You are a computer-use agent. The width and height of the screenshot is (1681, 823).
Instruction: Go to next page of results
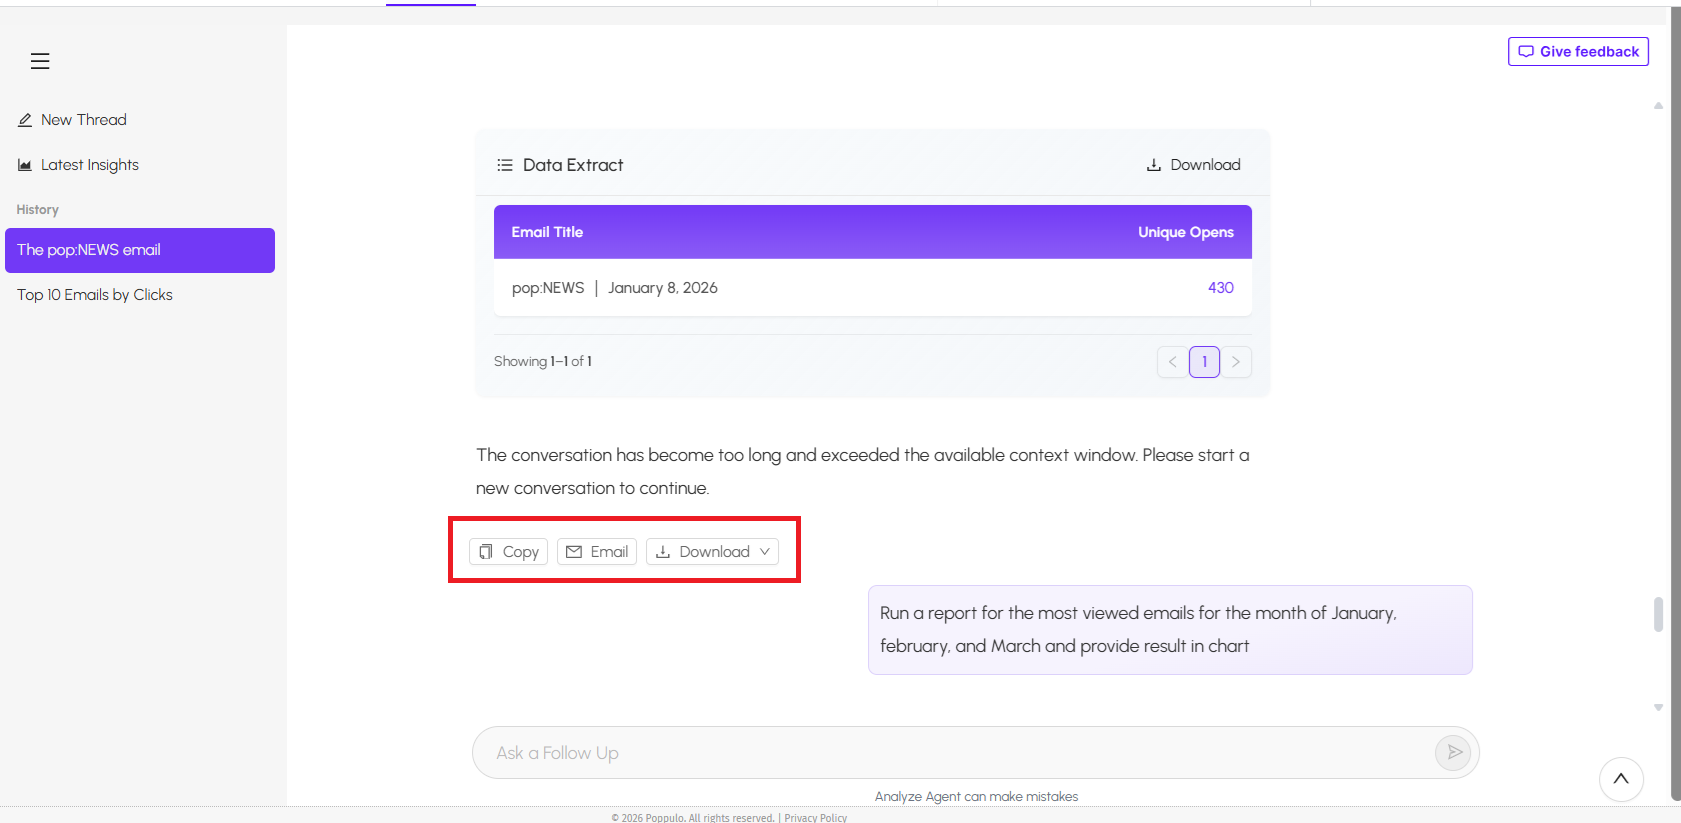tap(1236, 362)
